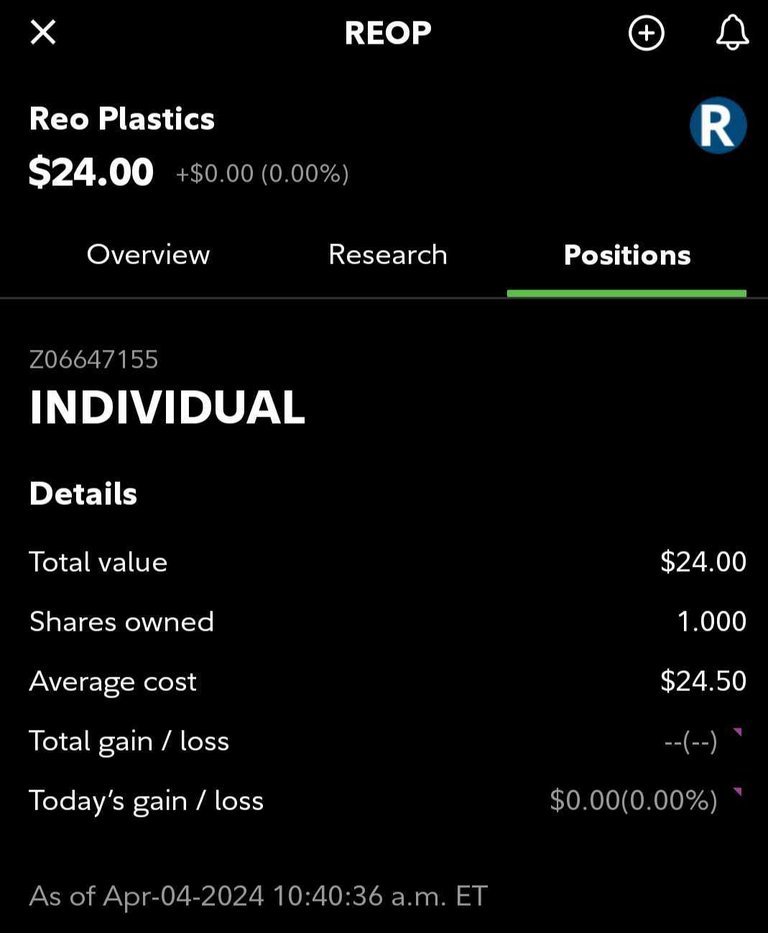Open price alerts via the bell icon
Viewport: 768px width, 933px height.
(x=732, y=32)
